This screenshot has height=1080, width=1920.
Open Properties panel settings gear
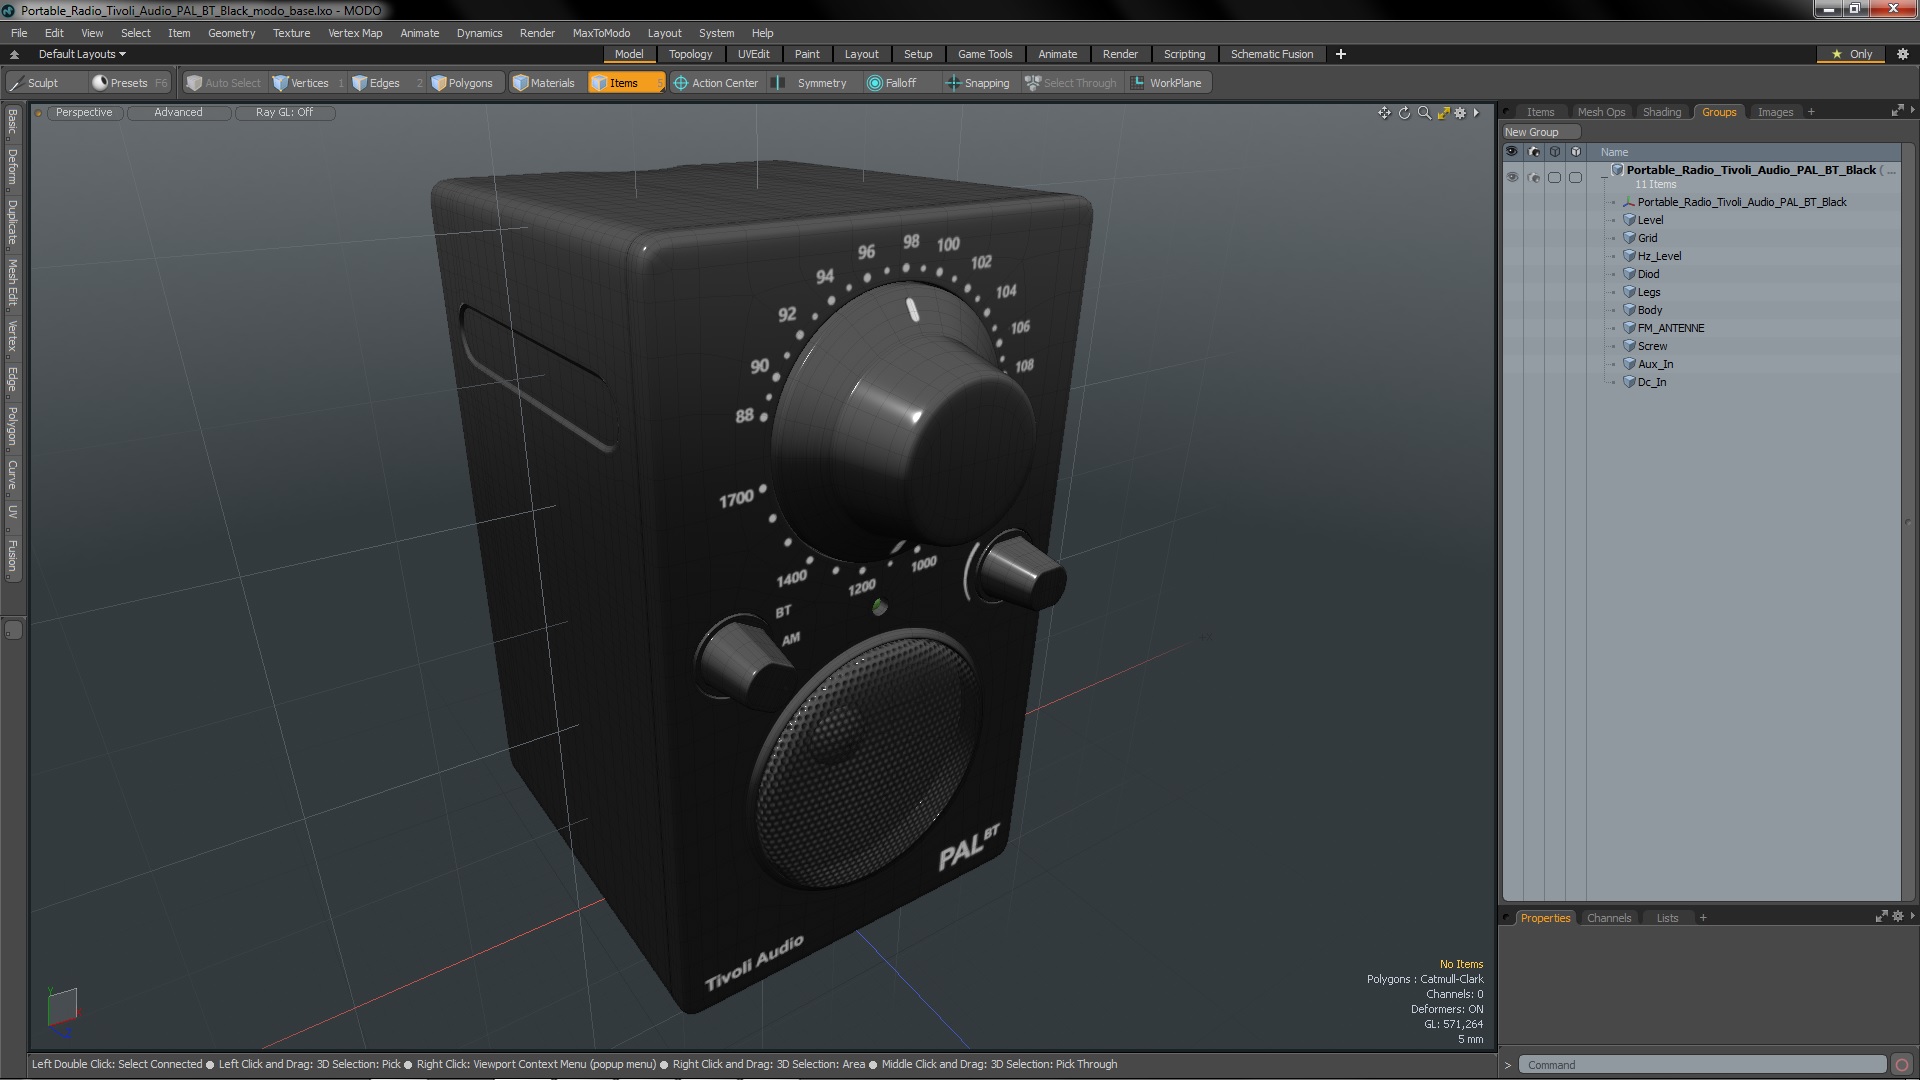coord(1898,916)
